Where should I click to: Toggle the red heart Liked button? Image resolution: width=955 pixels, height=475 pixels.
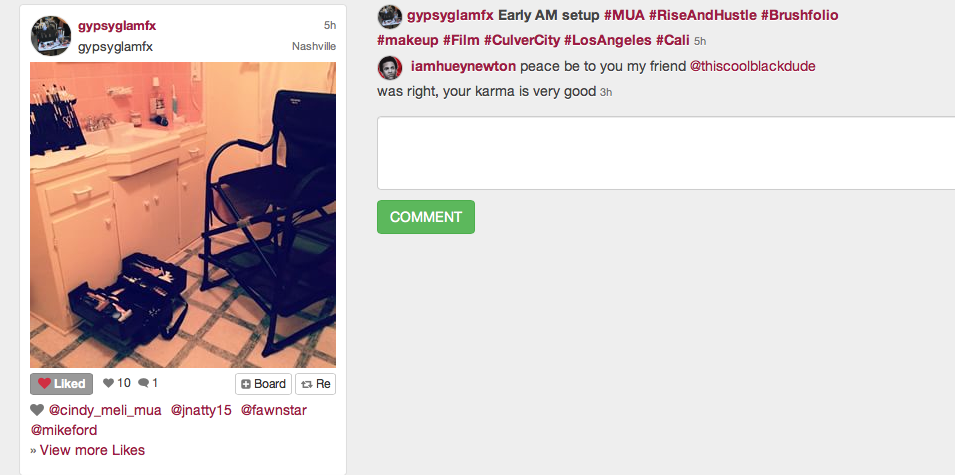click(62, 384)
